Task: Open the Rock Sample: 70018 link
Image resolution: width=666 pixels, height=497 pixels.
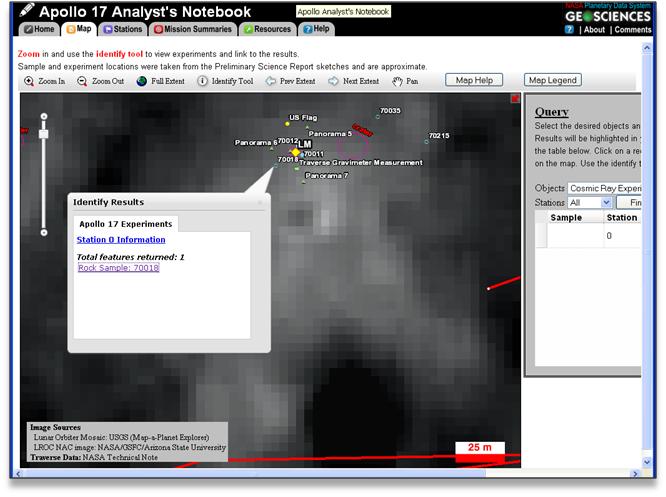Action: pos(119,268)
